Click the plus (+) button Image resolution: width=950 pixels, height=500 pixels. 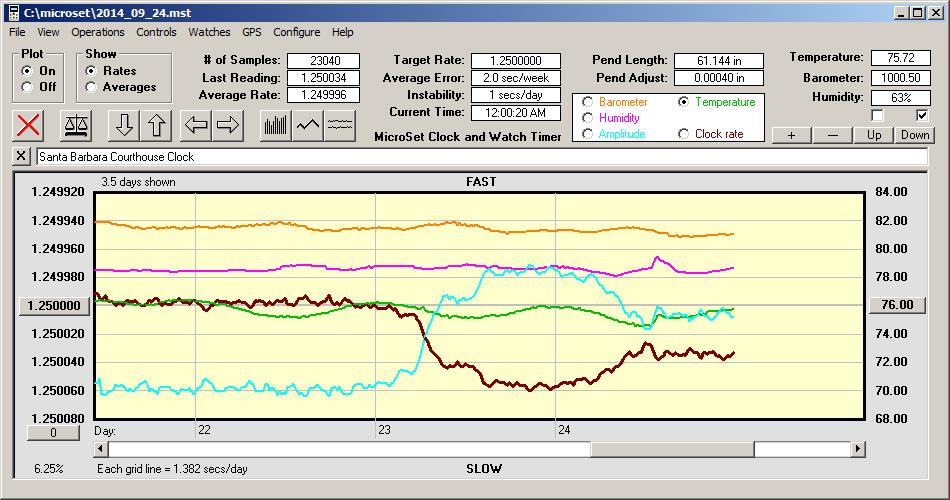791,135
